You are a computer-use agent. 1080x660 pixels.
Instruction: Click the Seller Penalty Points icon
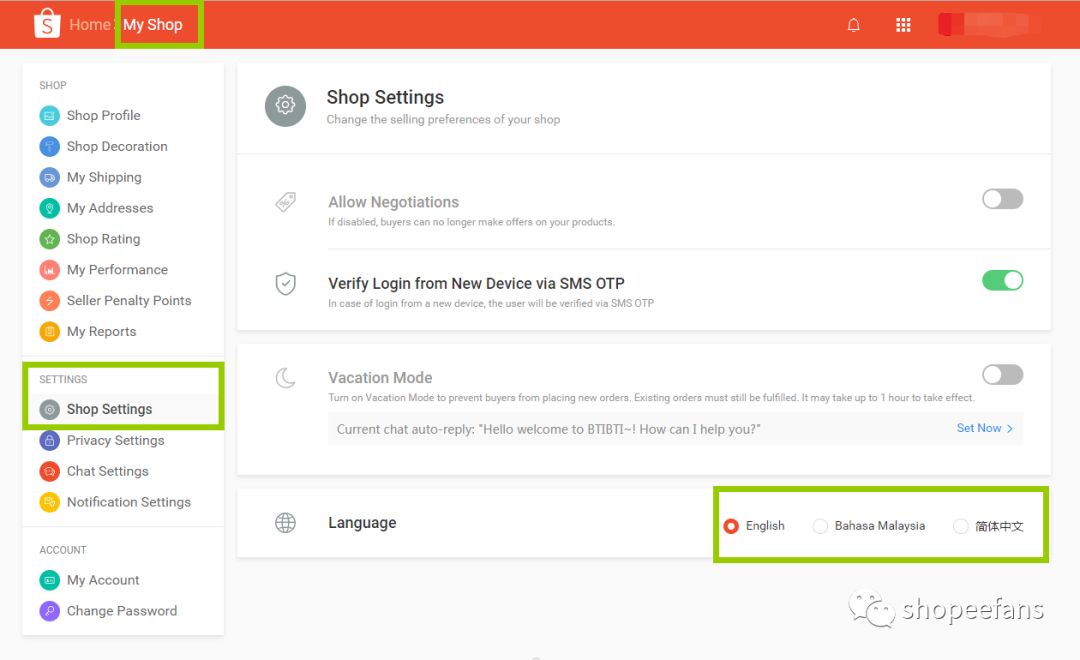(x=50, y=301)
